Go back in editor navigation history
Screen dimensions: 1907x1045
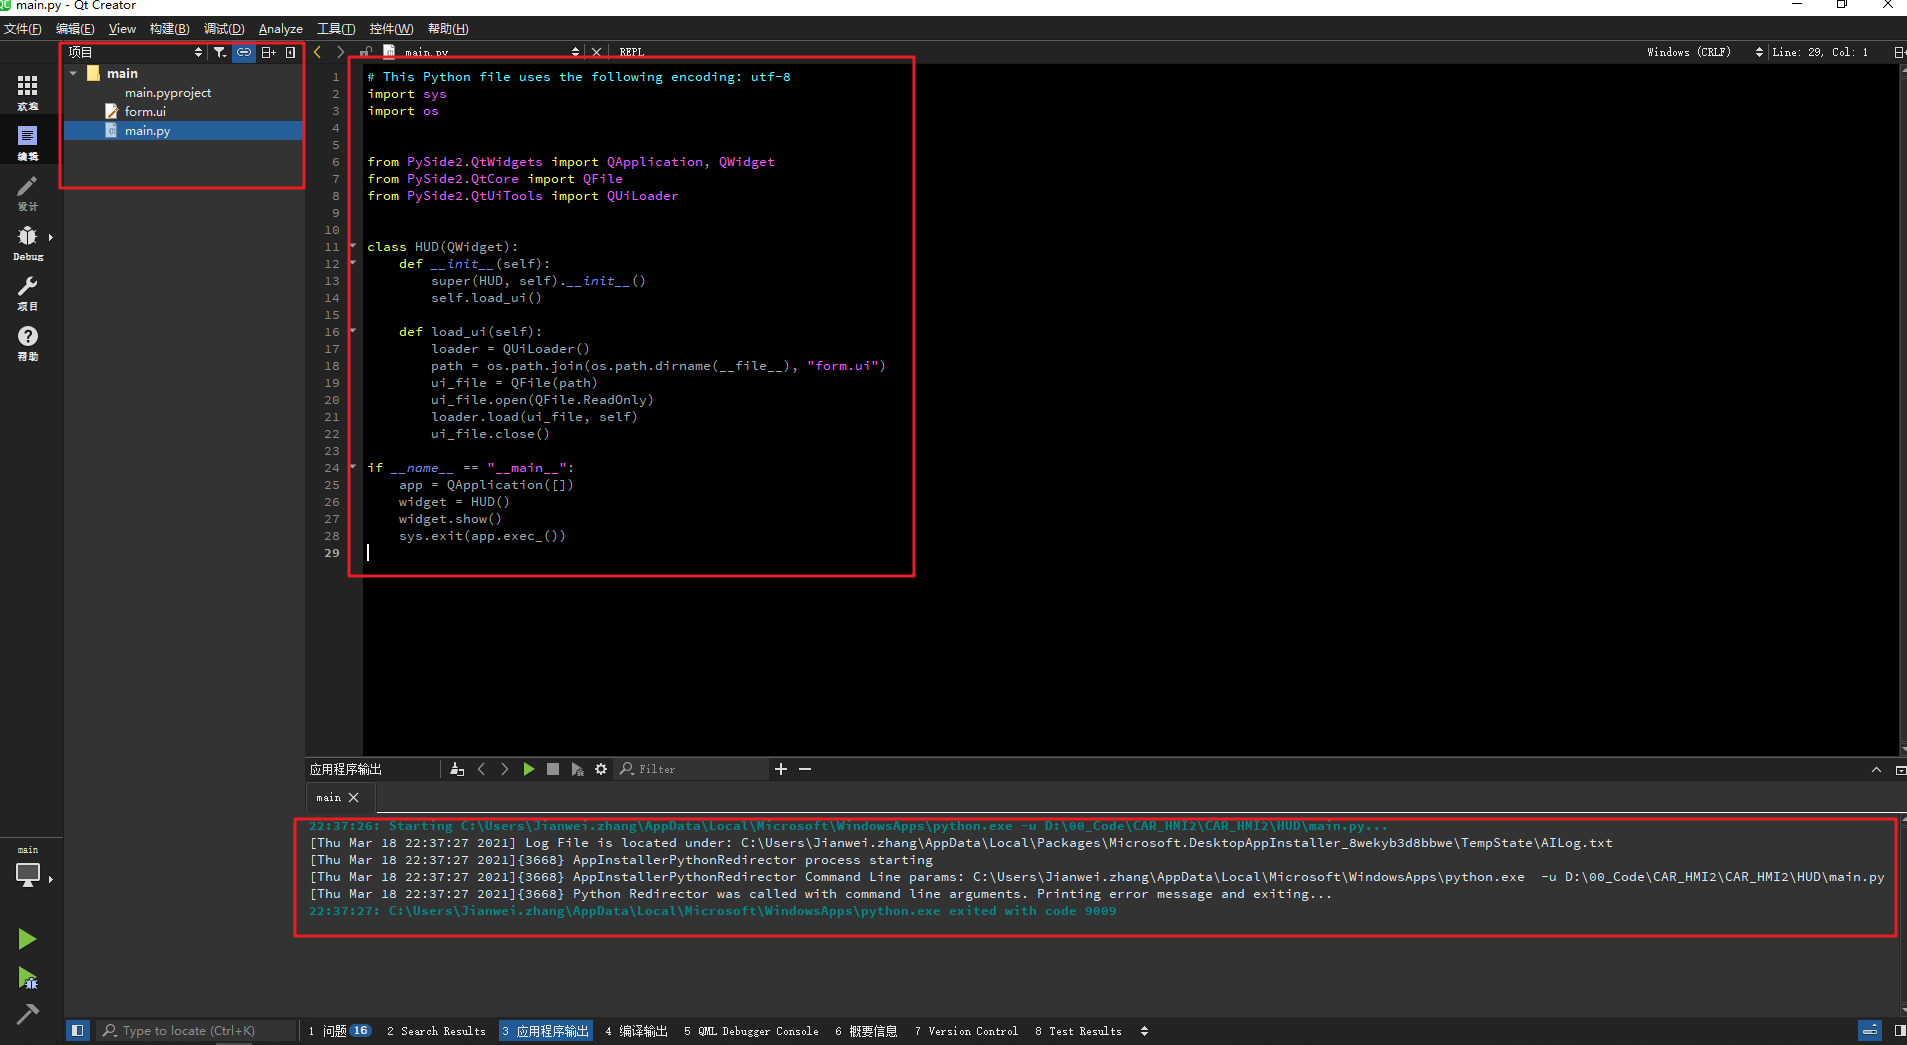[x=318, y=52]
